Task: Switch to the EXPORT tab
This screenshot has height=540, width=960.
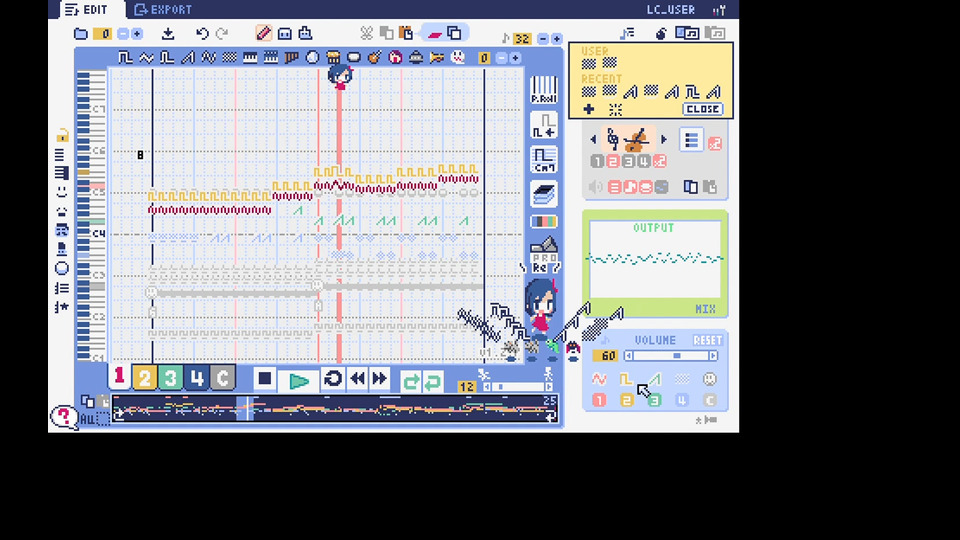Action: coord(163,10)
